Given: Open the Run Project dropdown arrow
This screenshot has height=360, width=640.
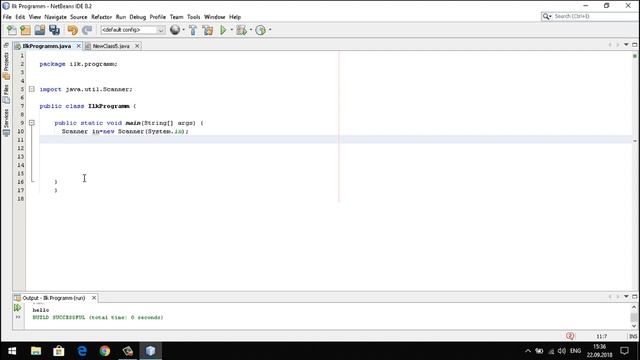Looking at the screenshot, I should 231,30.
